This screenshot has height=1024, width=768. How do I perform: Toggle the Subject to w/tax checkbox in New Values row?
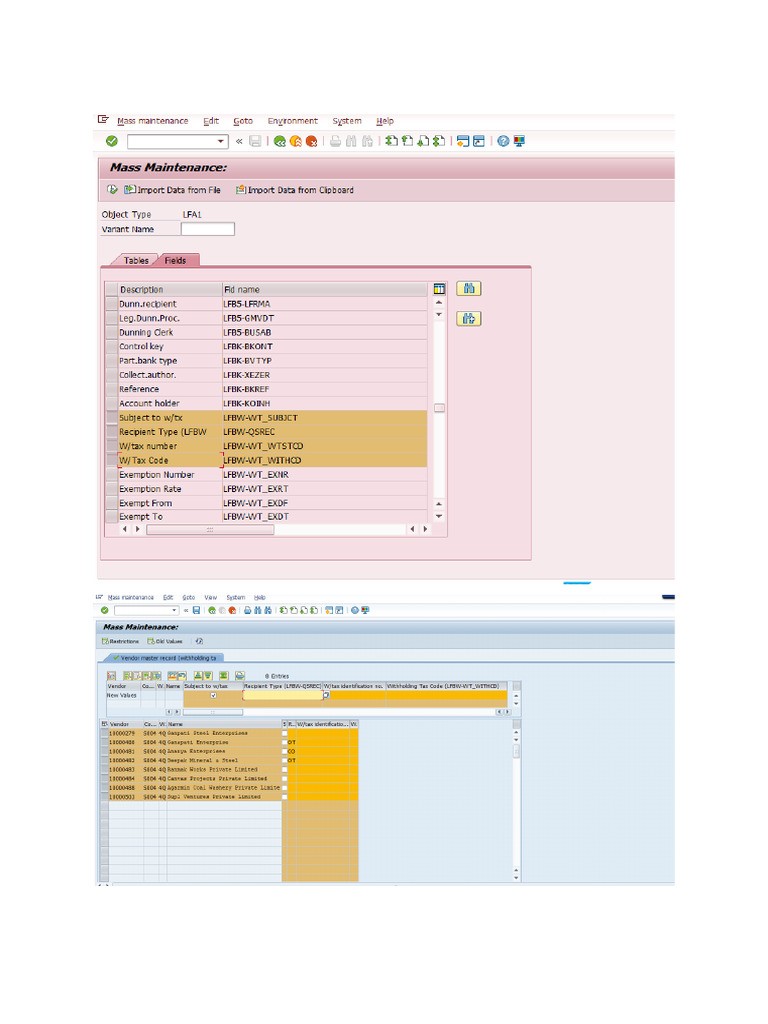(x=213, y=695)
